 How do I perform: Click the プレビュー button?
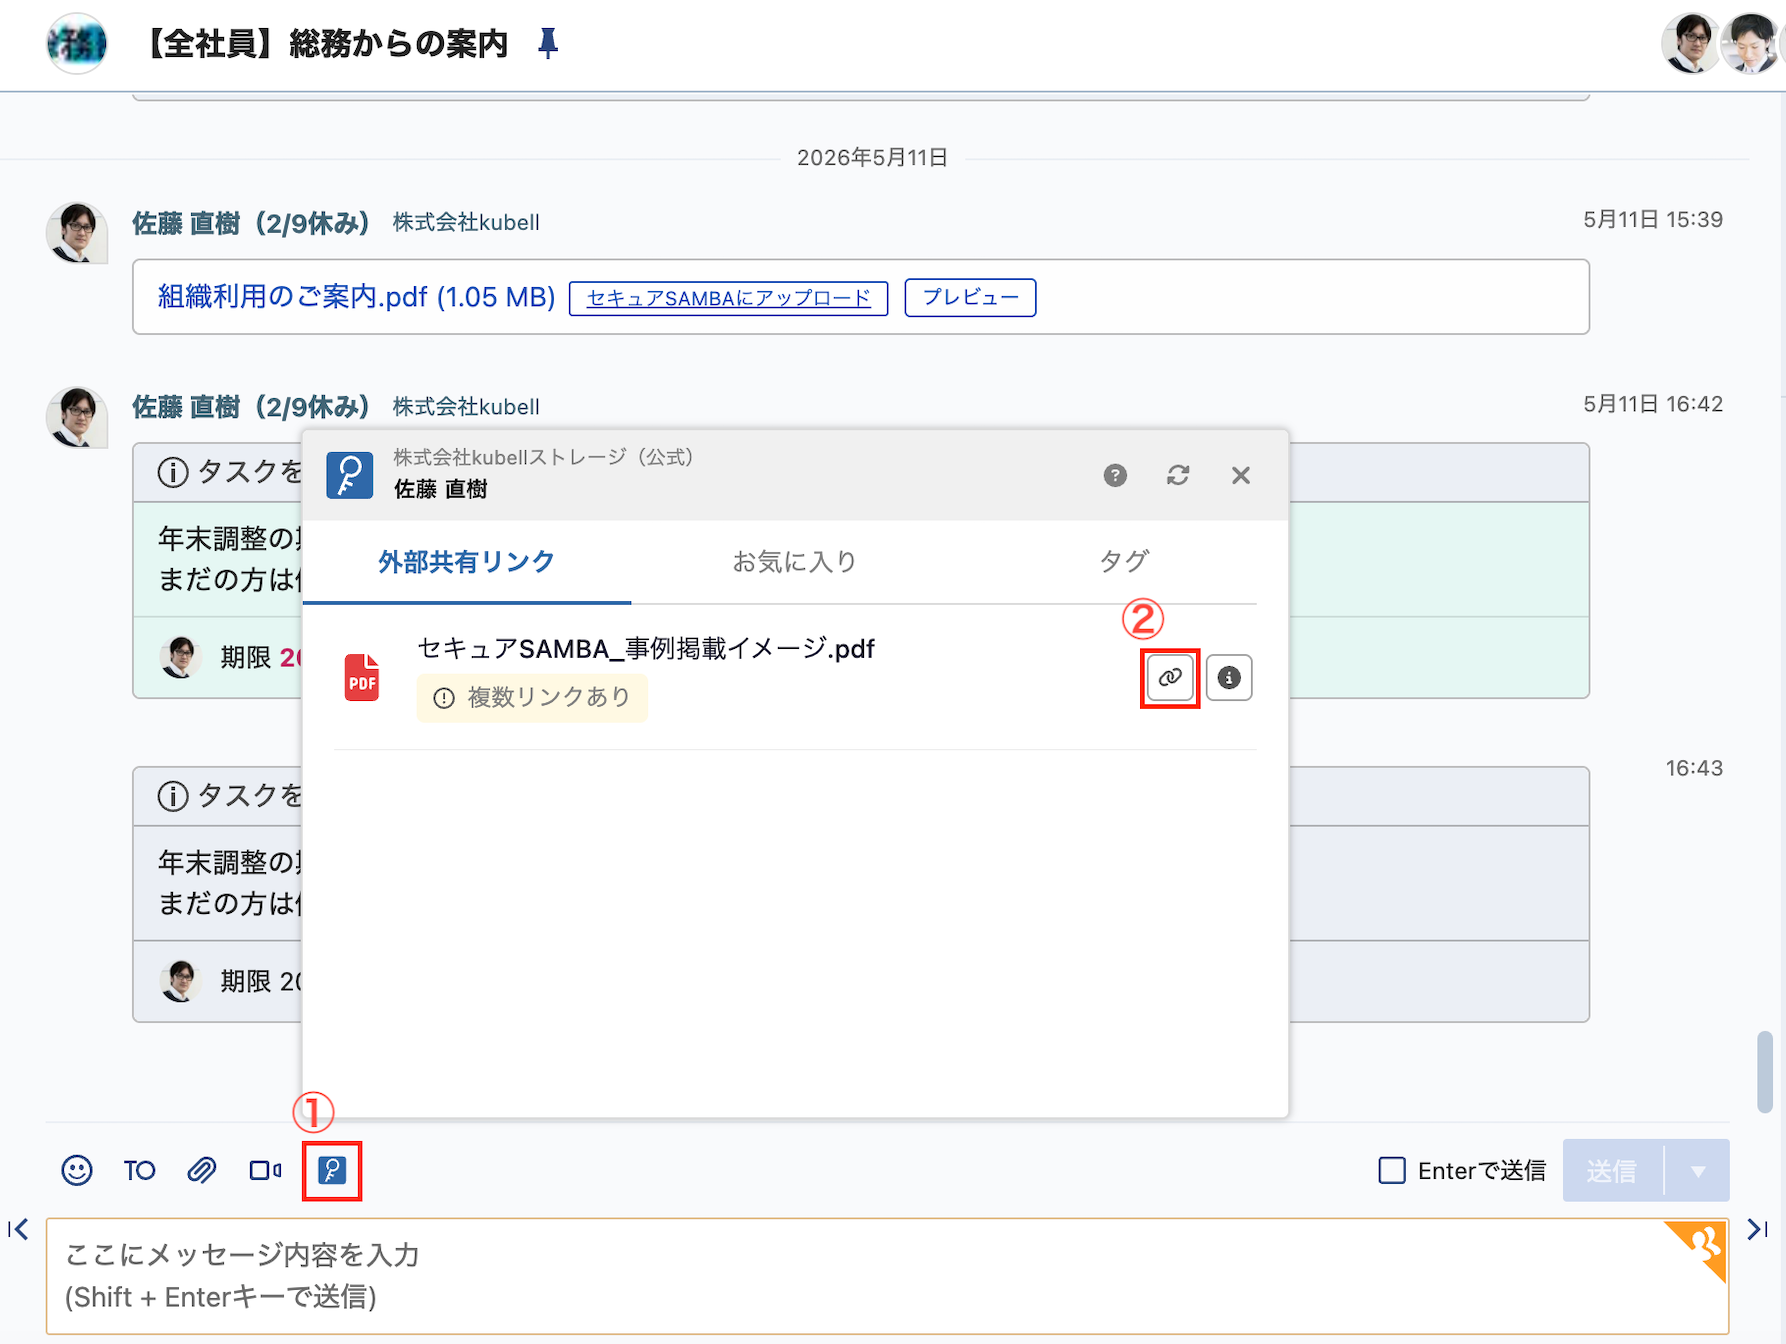point(970,298)
